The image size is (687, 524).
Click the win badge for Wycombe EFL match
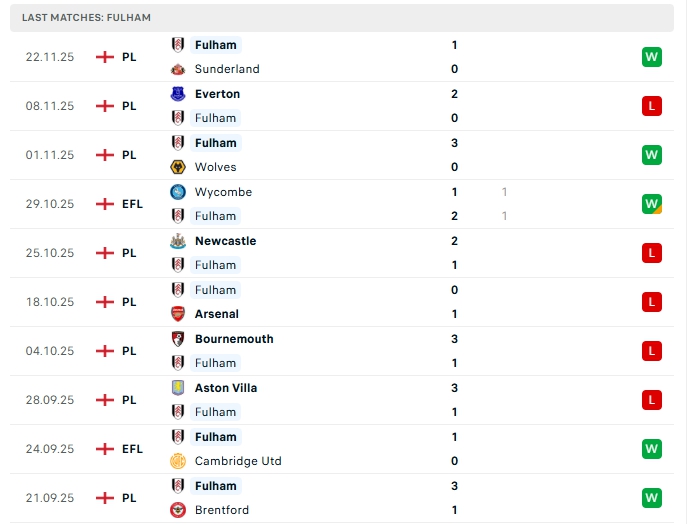coord(652,204)
